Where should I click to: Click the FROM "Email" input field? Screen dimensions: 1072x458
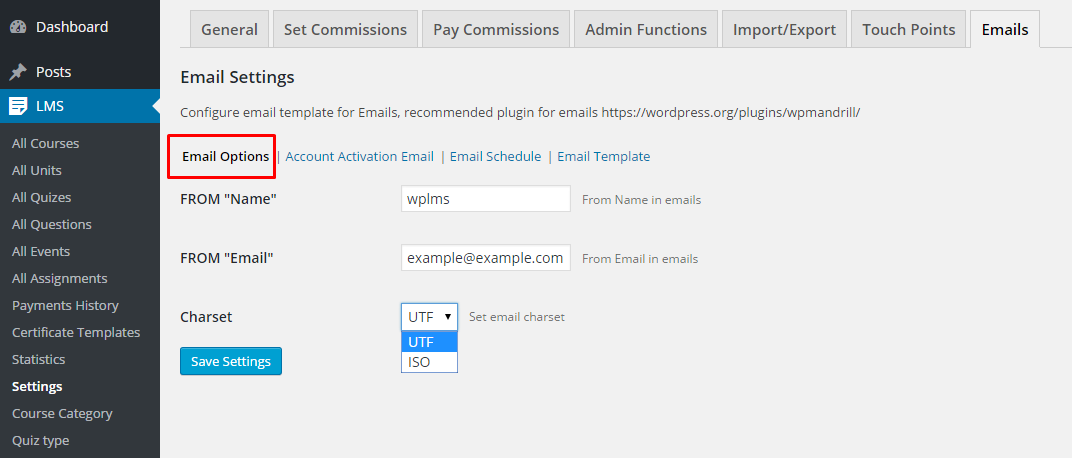coord(486,258)
